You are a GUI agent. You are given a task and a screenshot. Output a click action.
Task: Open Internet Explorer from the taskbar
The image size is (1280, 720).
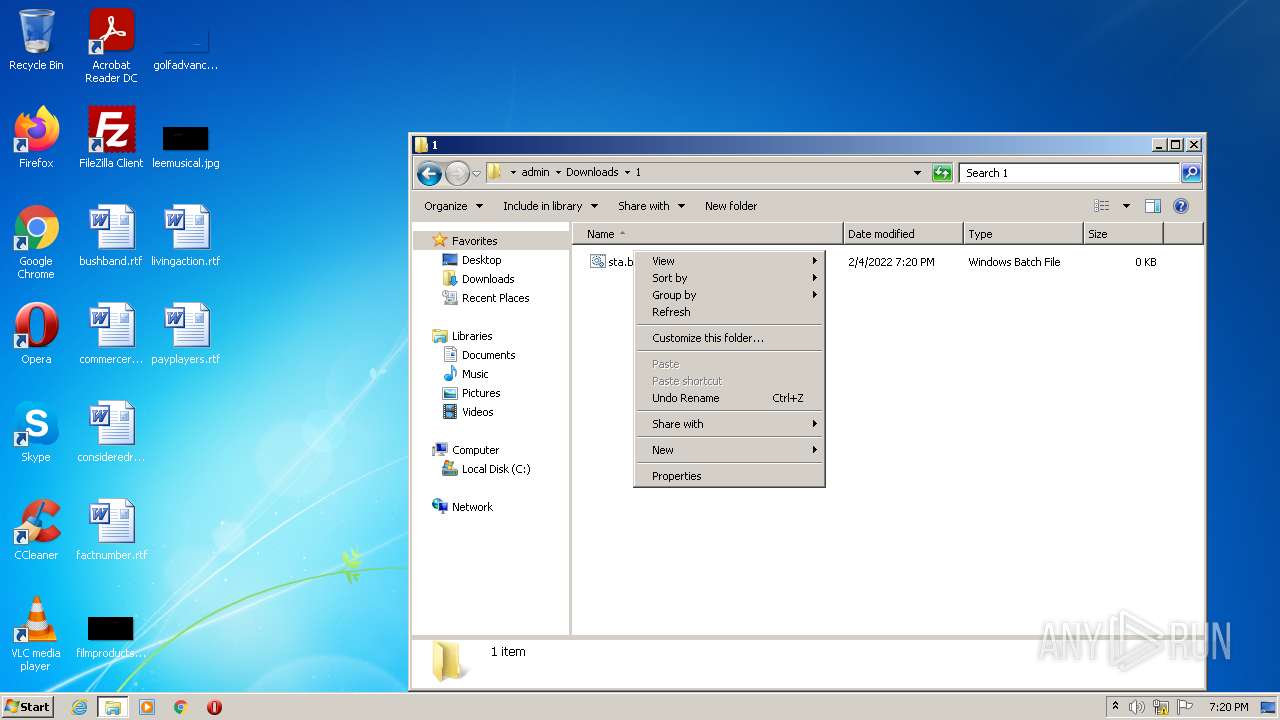80,707
